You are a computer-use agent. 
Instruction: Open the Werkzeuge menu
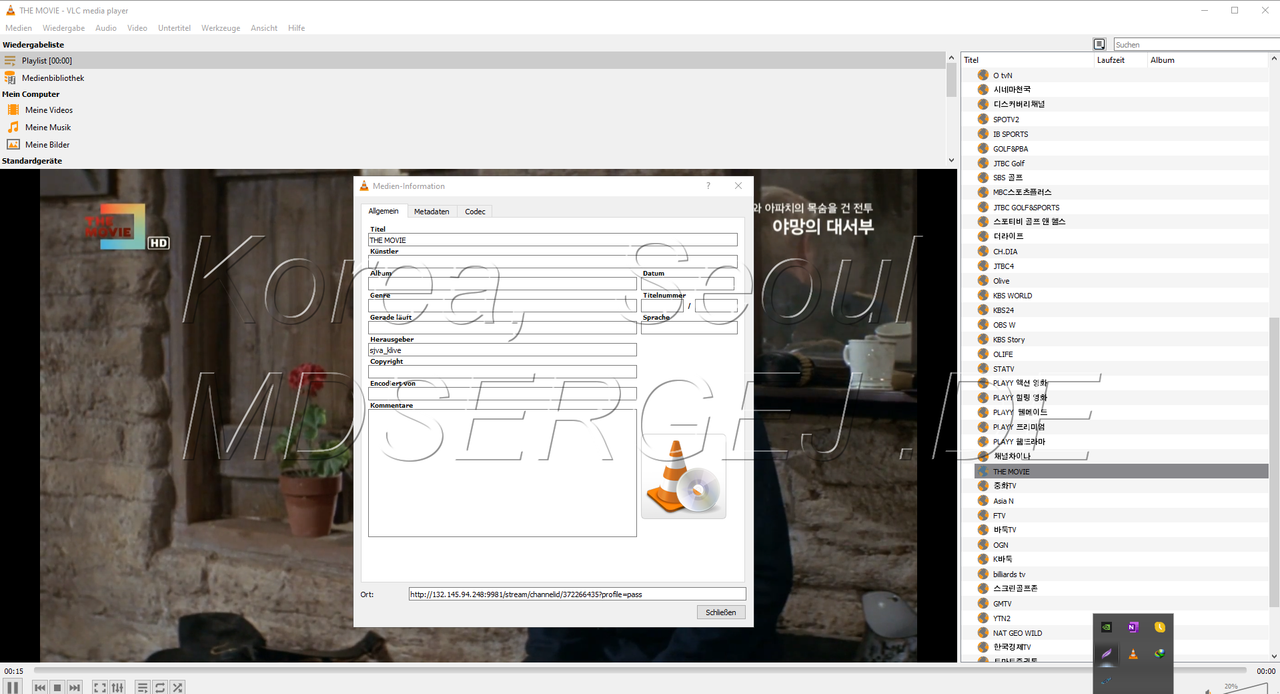(x=221, y=28)
